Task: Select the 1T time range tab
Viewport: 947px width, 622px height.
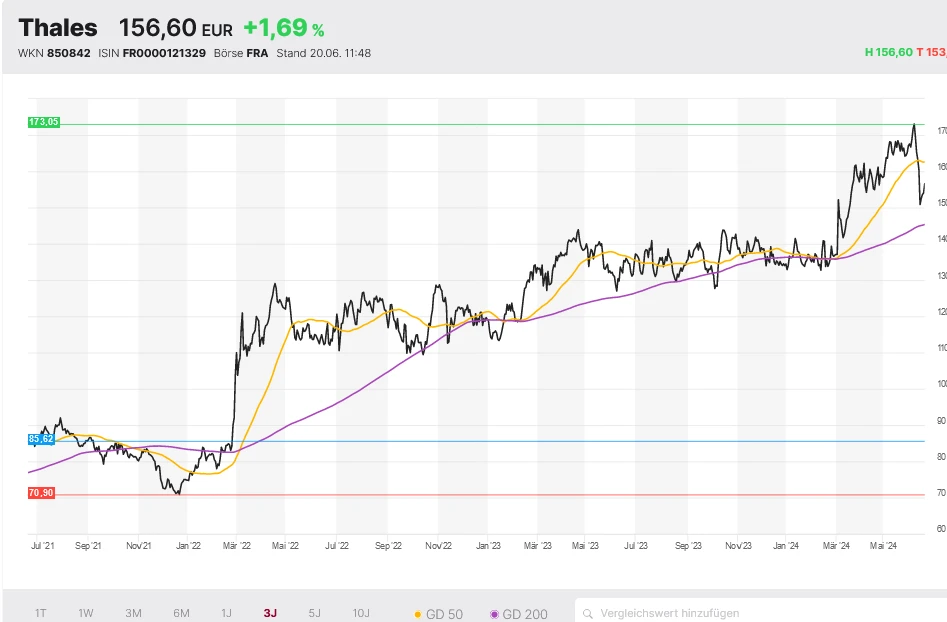Action: coord(41,613)
